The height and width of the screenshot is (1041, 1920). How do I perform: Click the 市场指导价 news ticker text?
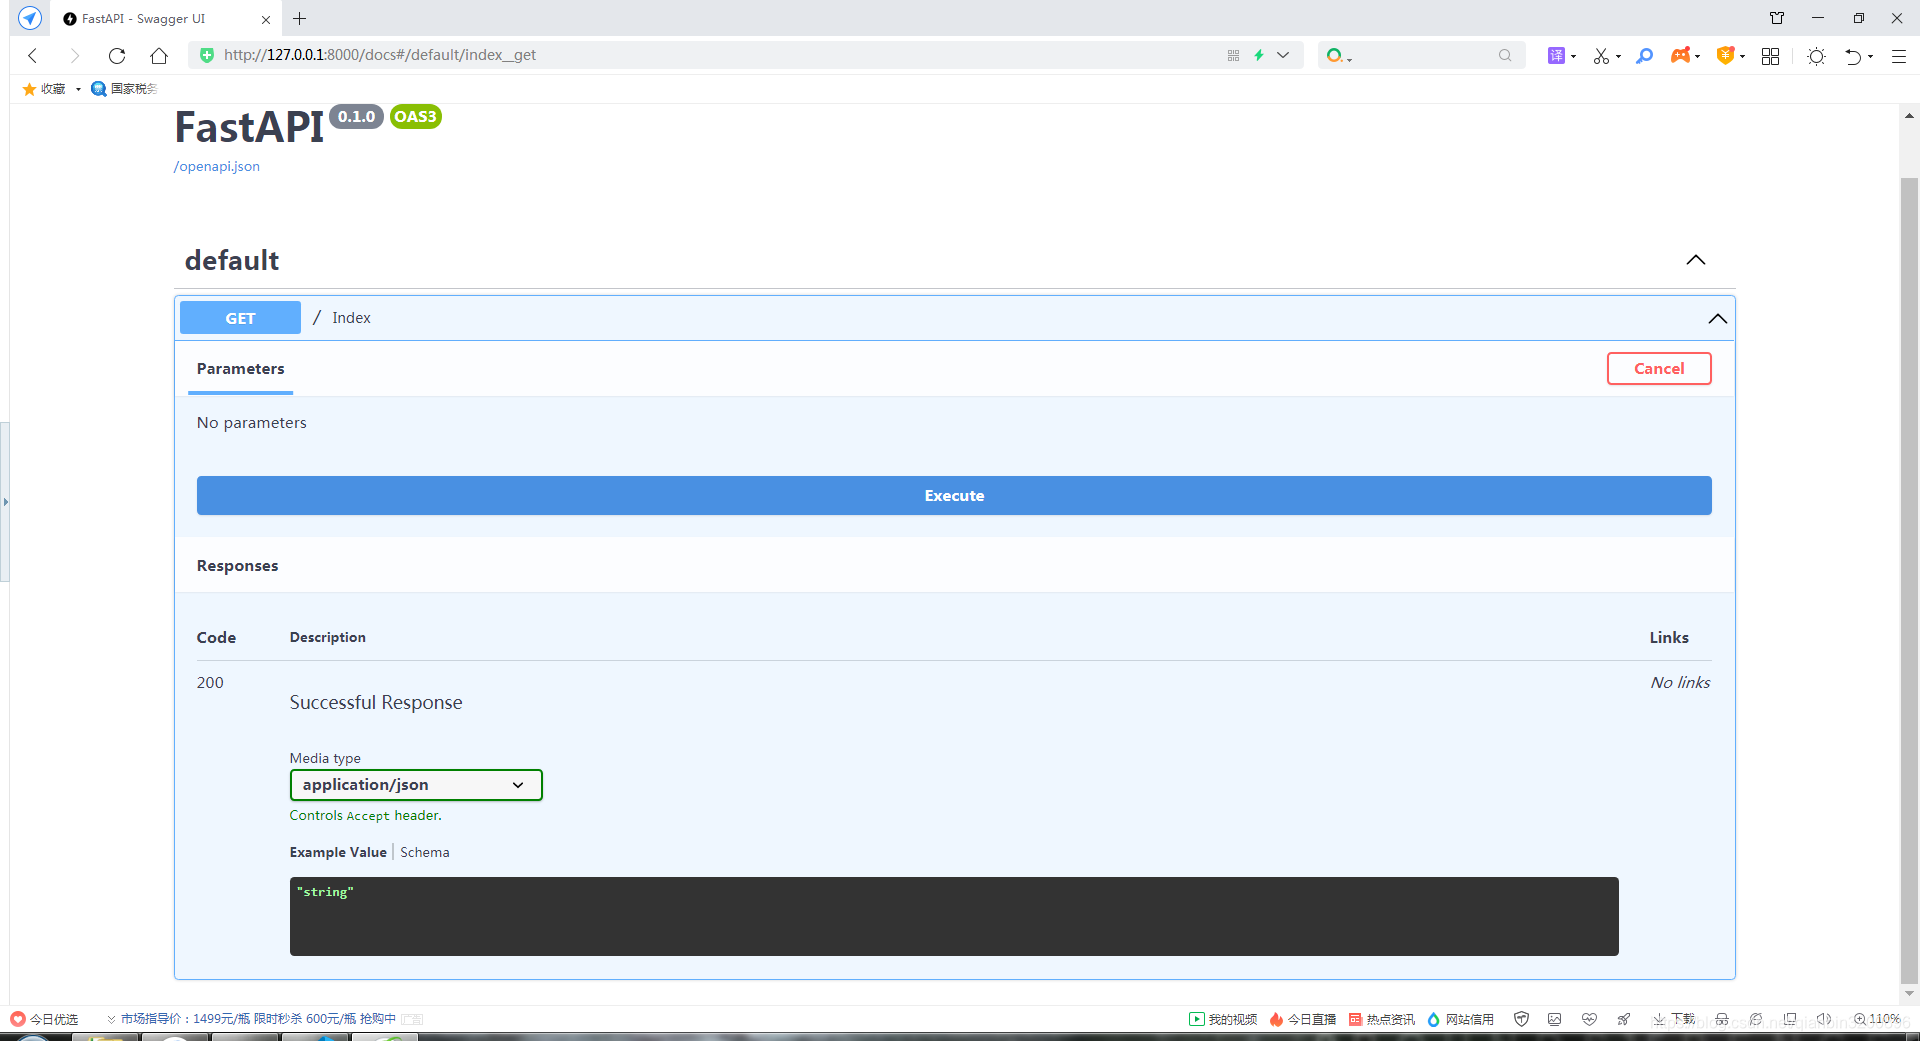(x=258, y=1020)
